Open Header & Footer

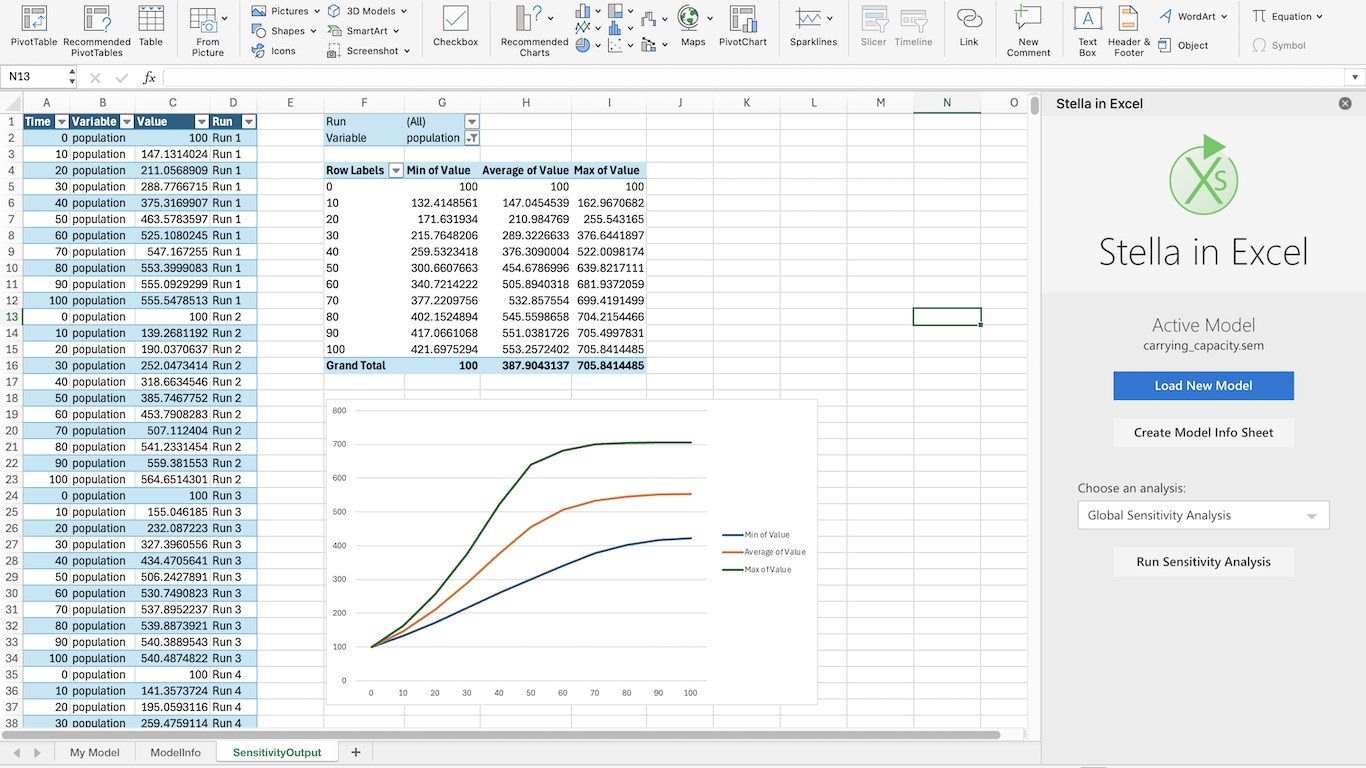point(1129,30)
